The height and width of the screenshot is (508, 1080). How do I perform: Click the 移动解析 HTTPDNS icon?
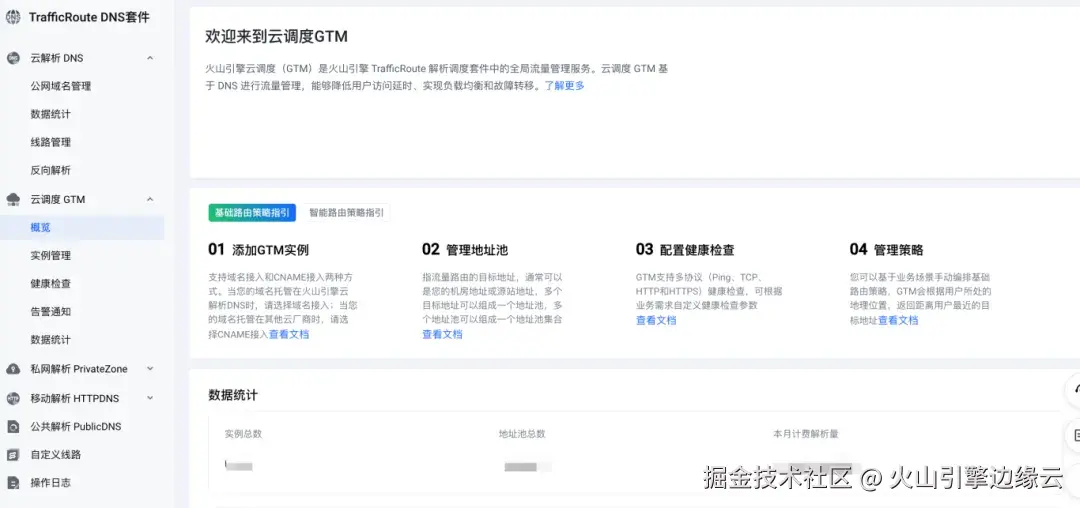point(13,398)
